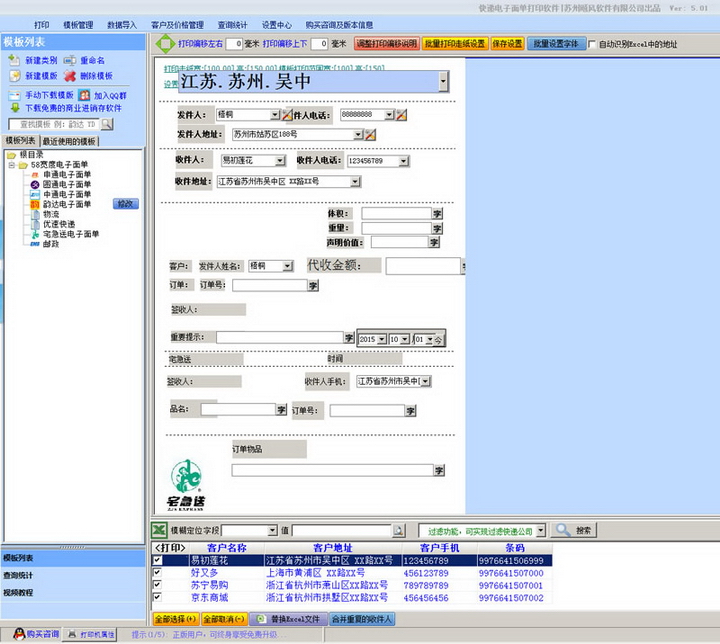Open the 数据导入 menu

[x=122, y=25]
